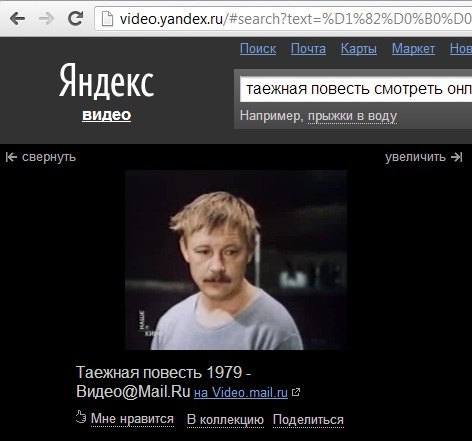Screen dimensions: 472x441
Task: Click the Таежная повесть video thumbnail
Action: 236,260
